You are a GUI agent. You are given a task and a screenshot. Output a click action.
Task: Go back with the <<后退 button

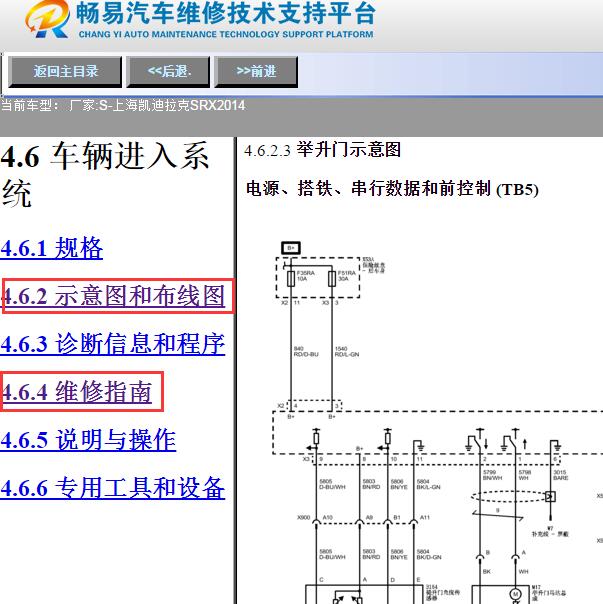click(168, 72)
